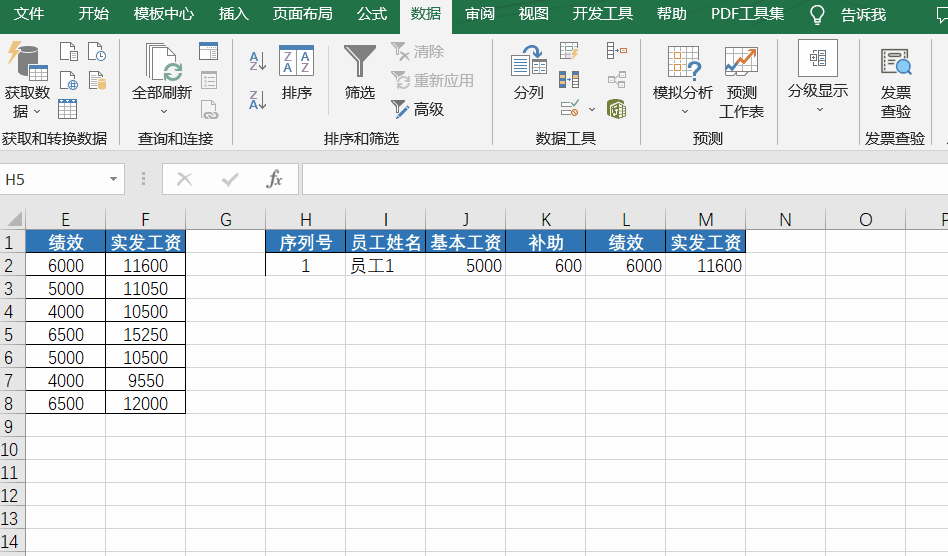
Task: Open the Recent Sources icon with clock
Action: [x=97, y=52]
